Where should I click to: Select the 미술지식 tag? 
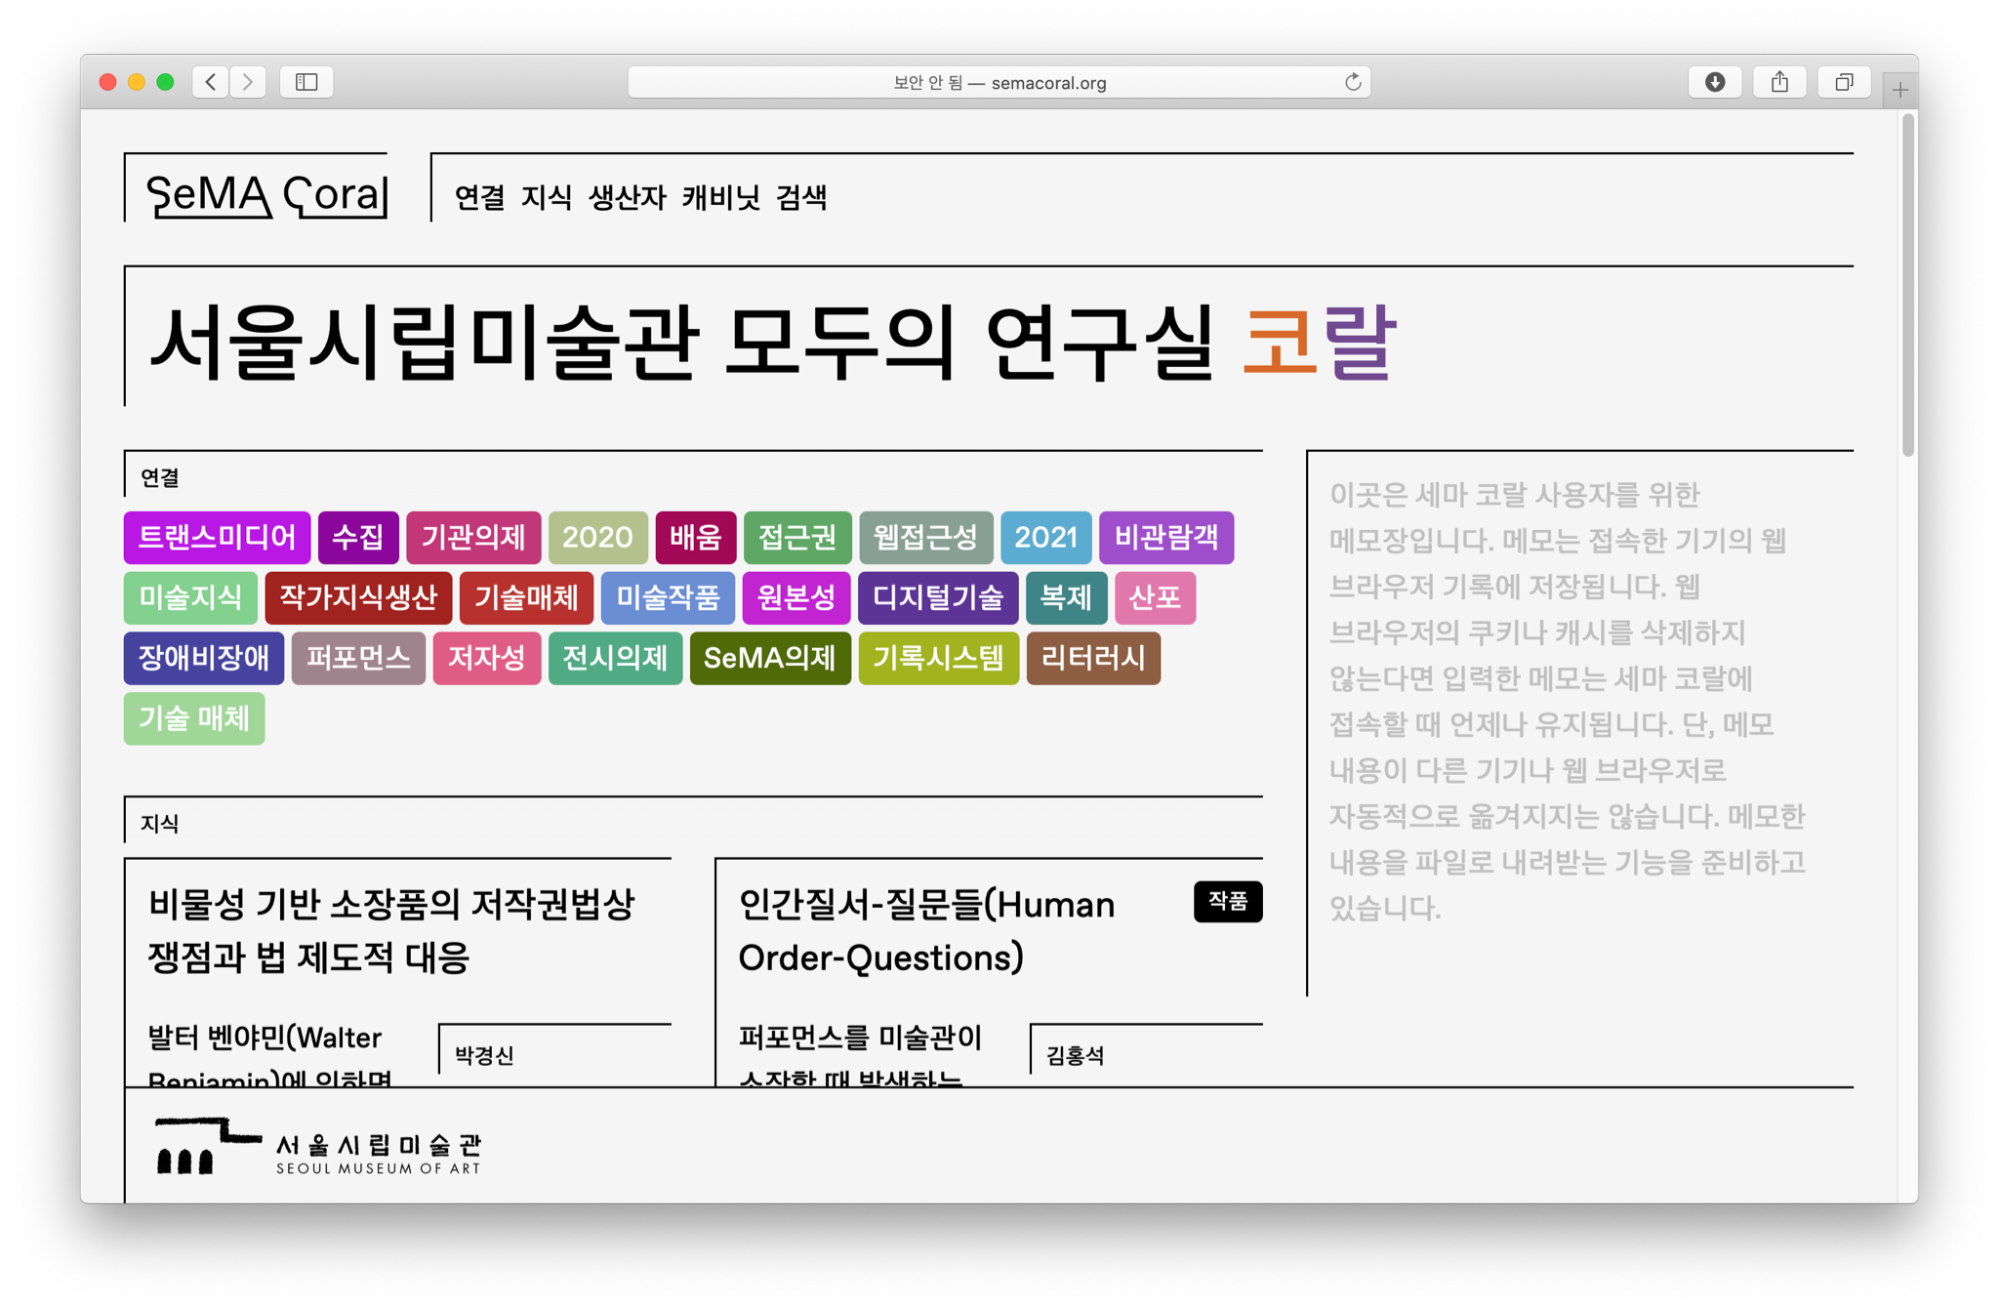pos(190,597)
